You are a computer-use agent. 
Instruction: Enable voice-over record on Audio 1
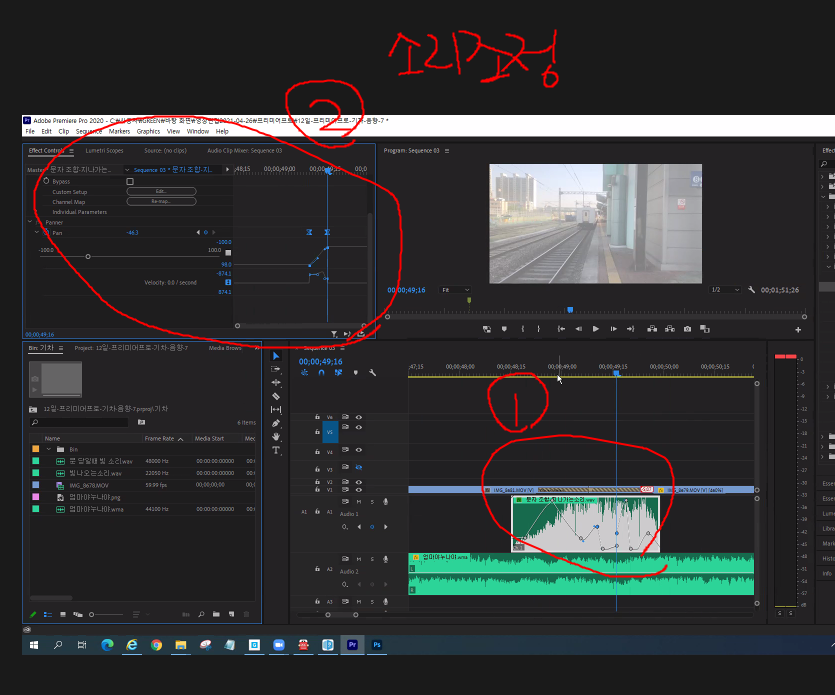coord(386,502)
